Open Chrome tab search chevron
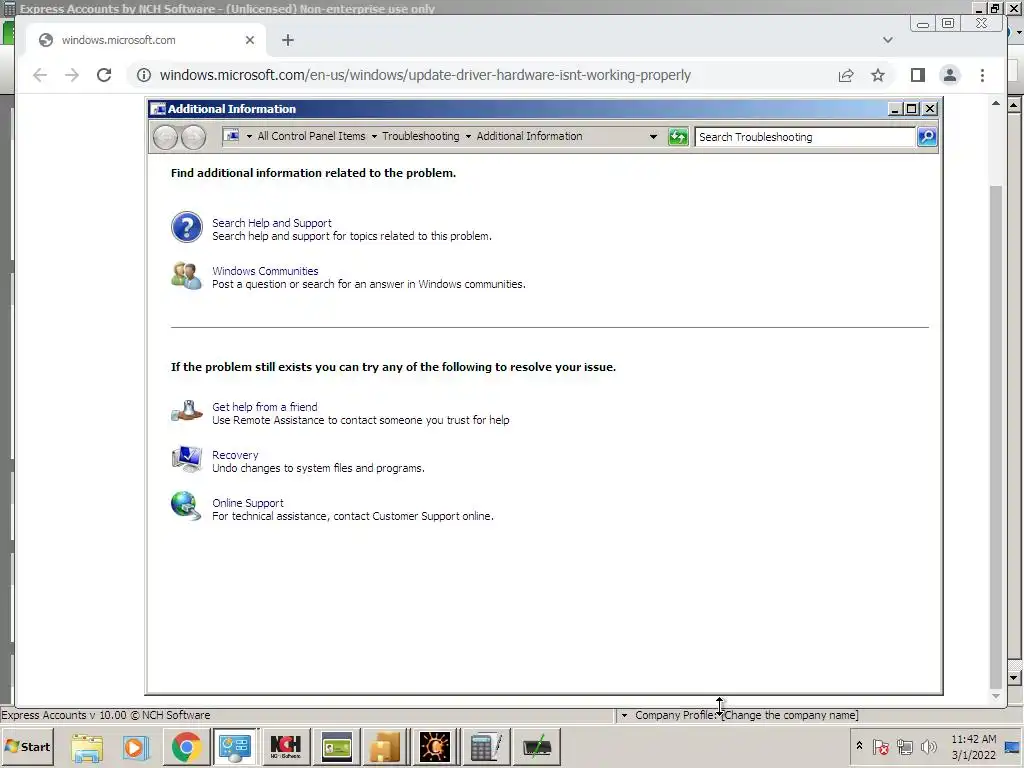1024x768 pixels. (888, 40)
